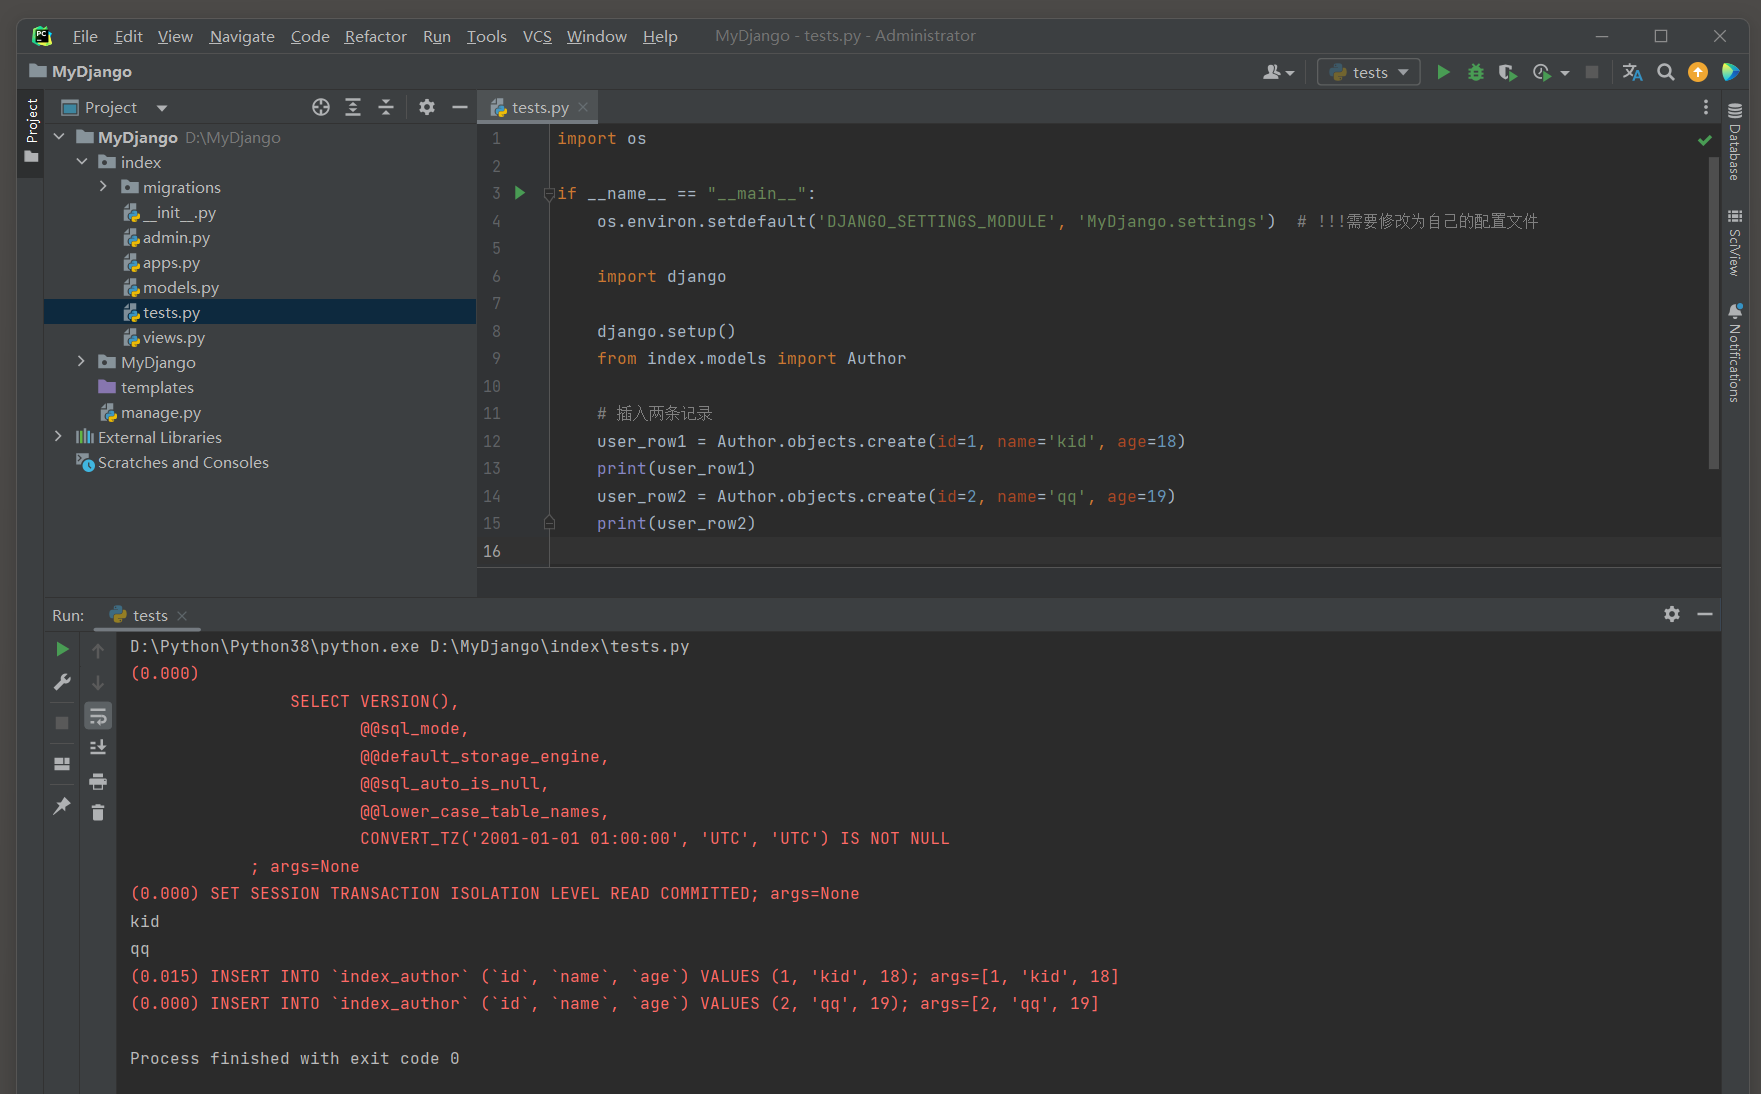Screen dimensions: 1761x1094
Task: Pin the Run tab
Action: click(62, 805)
